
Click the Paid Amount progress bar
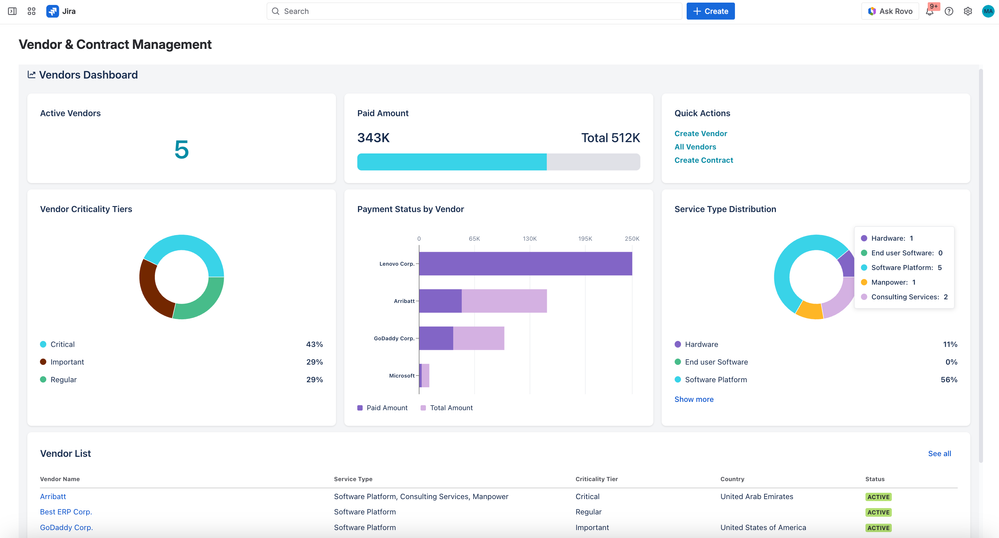[498, 162]
